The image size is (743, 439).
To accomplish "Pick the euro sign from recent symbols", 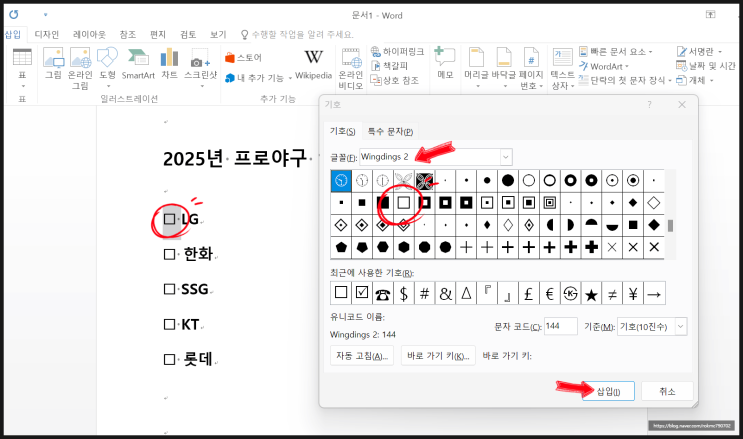I will (x=549, y=293).
